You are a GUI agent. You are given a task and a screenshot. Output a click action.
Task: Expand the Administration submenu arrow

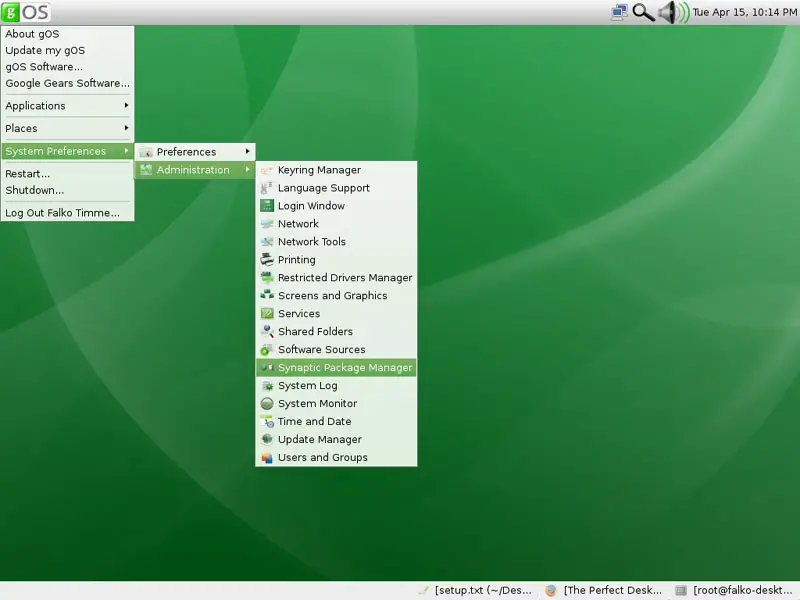point(247,169)
